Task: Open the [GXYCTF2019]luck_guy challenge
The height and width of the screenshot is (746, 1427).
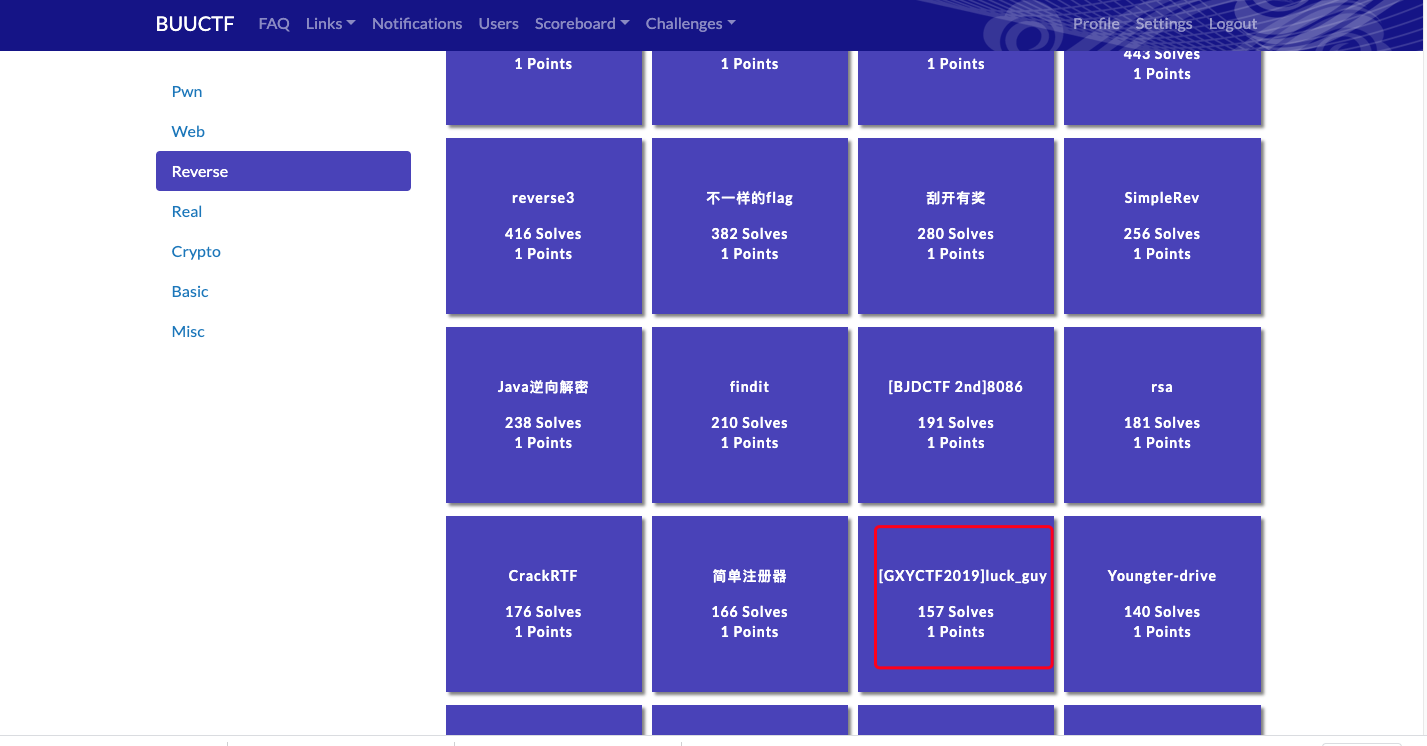Action: pos(962,596)
